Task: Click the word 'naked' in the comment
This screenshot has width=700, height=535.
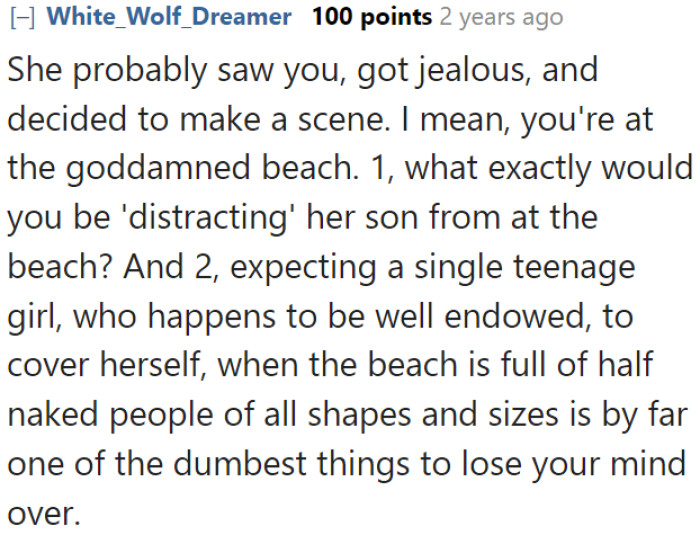Action: [53, 415]
